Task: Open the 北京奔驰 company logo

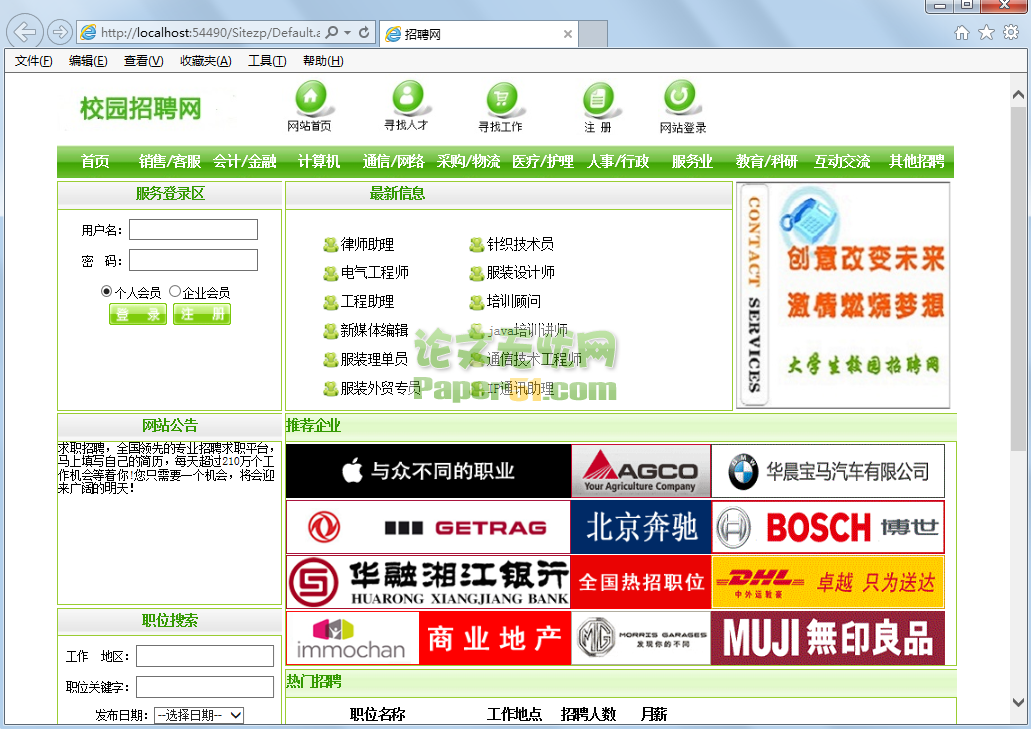Action: (641, 527)
